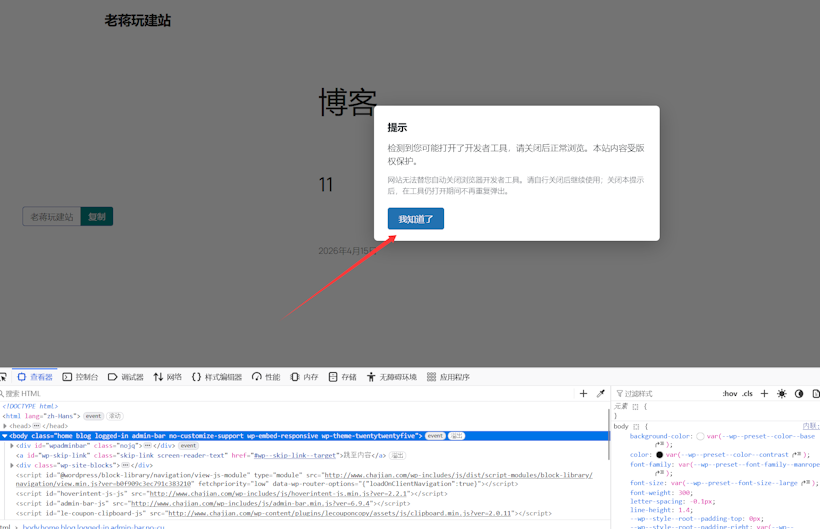Toggle the .cls class panel

[747, 394]
